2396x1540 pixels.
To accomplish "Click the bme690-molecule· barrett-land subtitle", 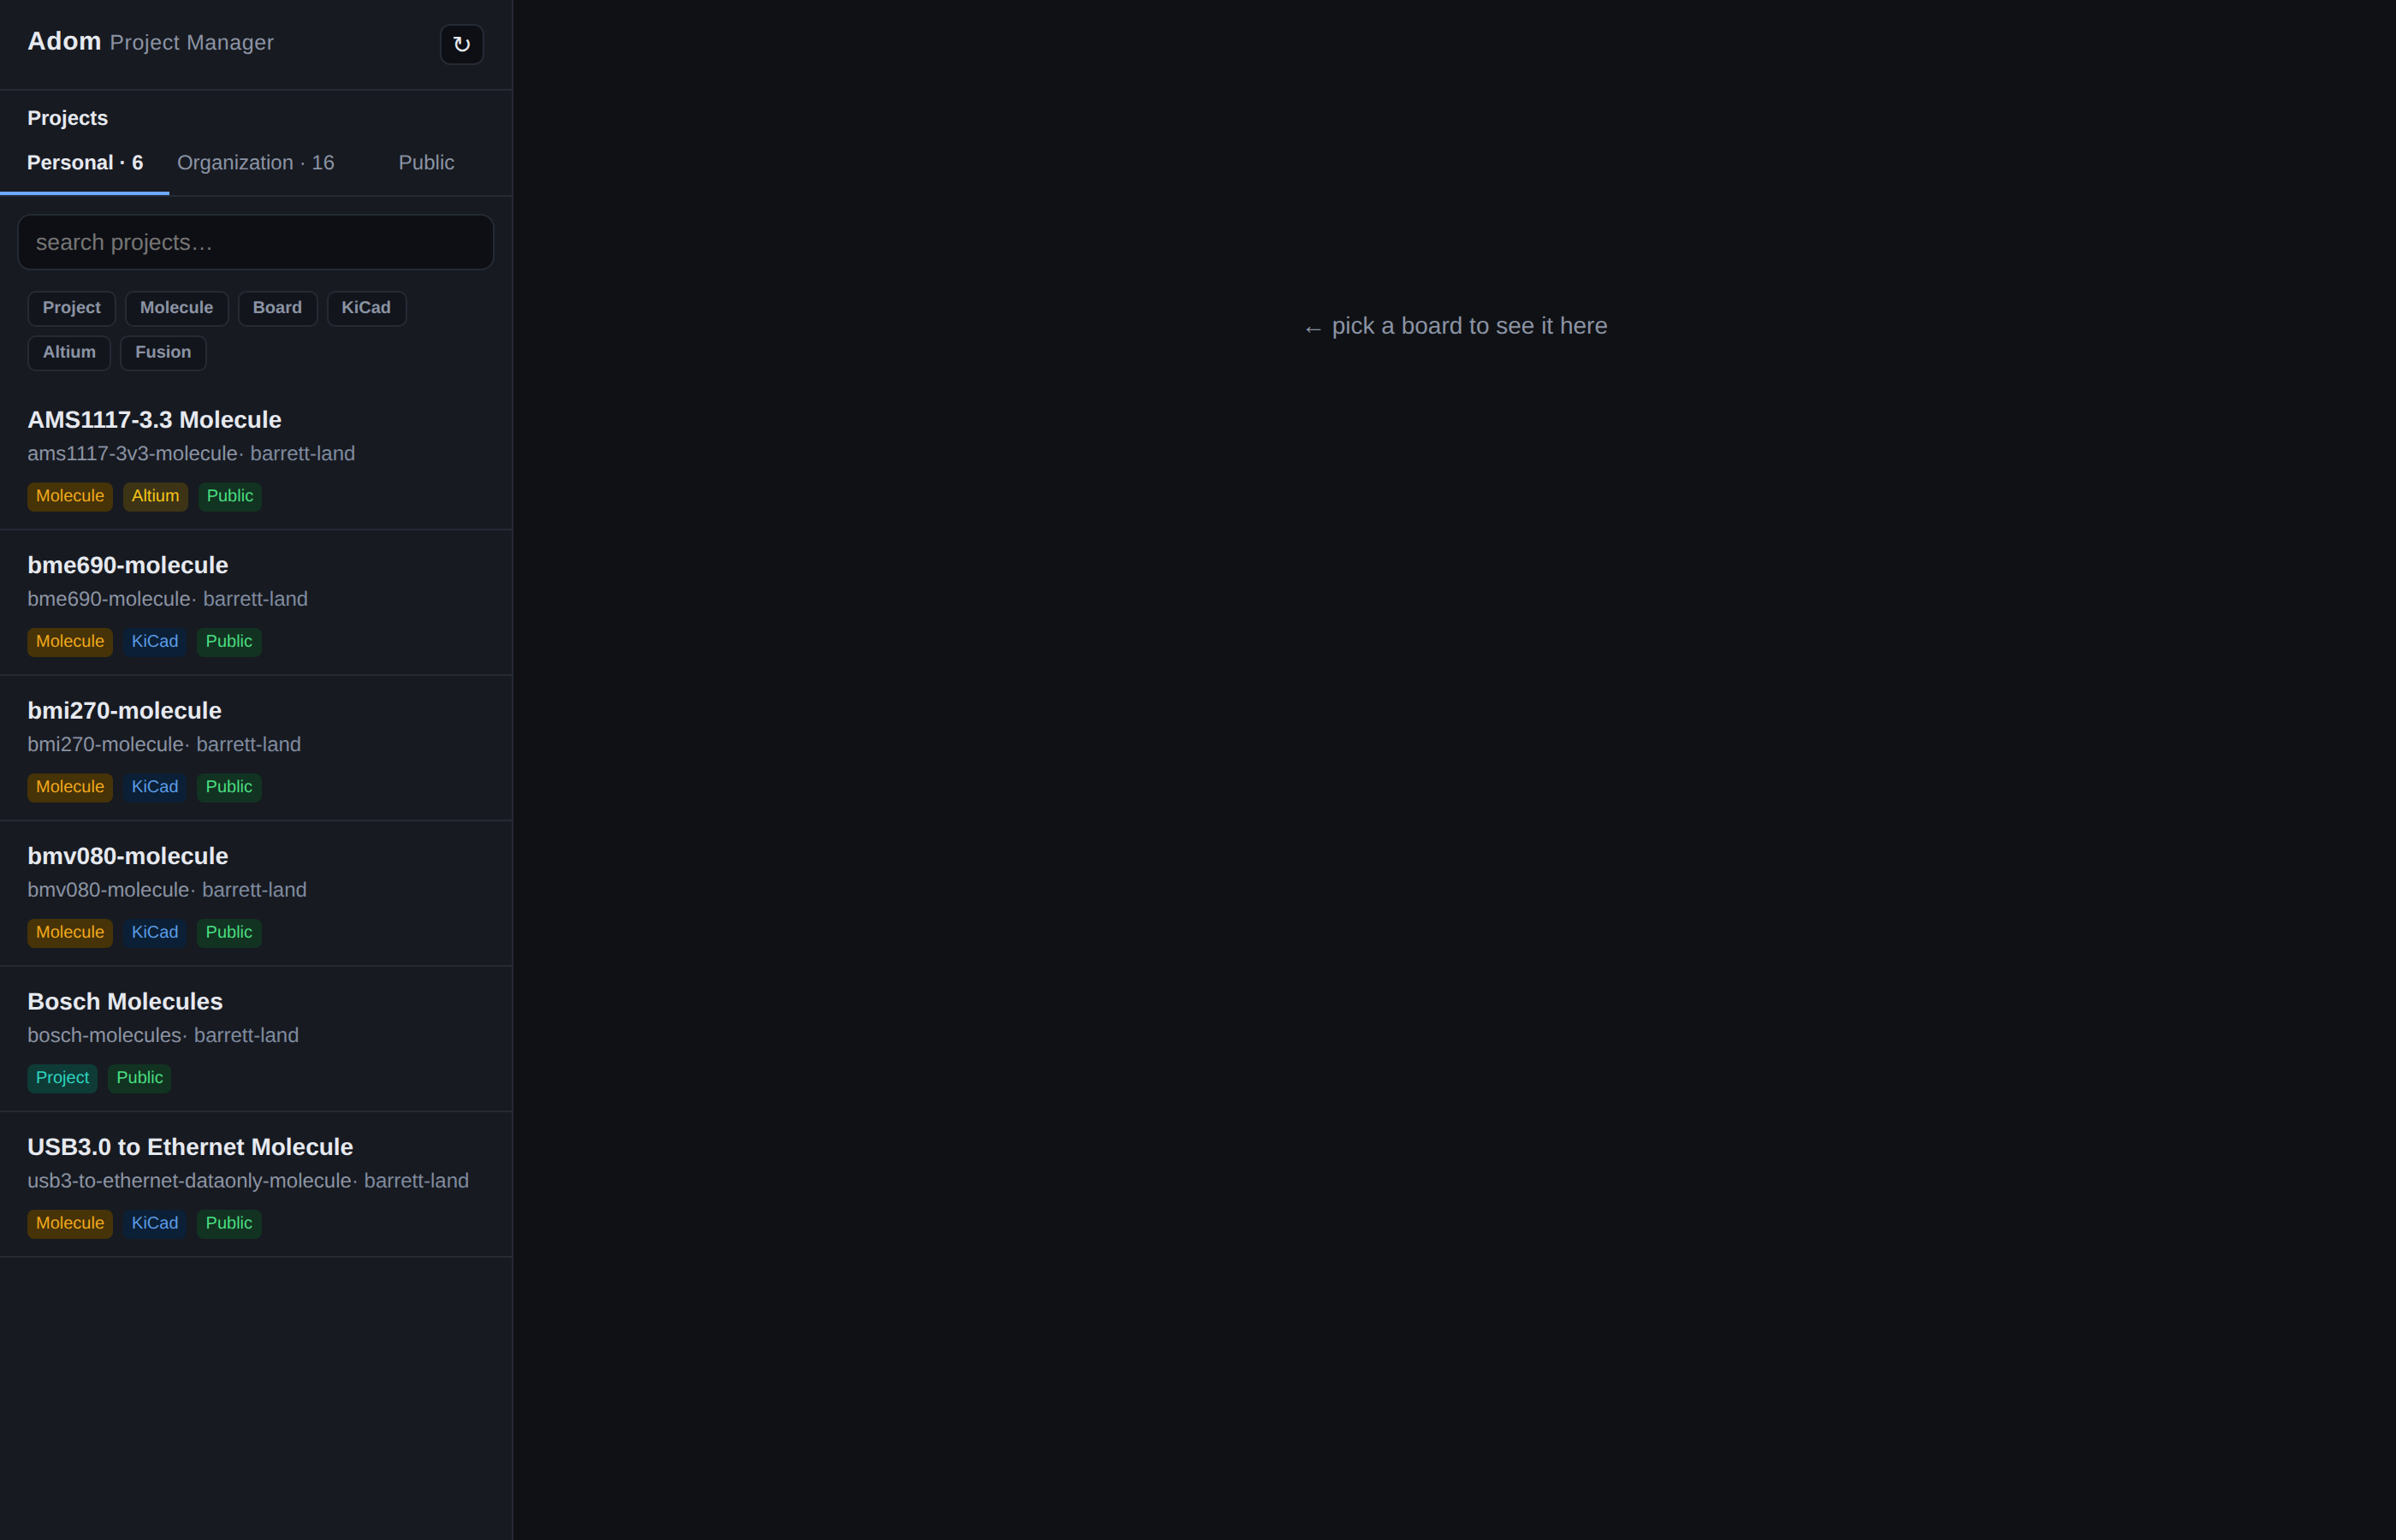I will tap(167, 599).
